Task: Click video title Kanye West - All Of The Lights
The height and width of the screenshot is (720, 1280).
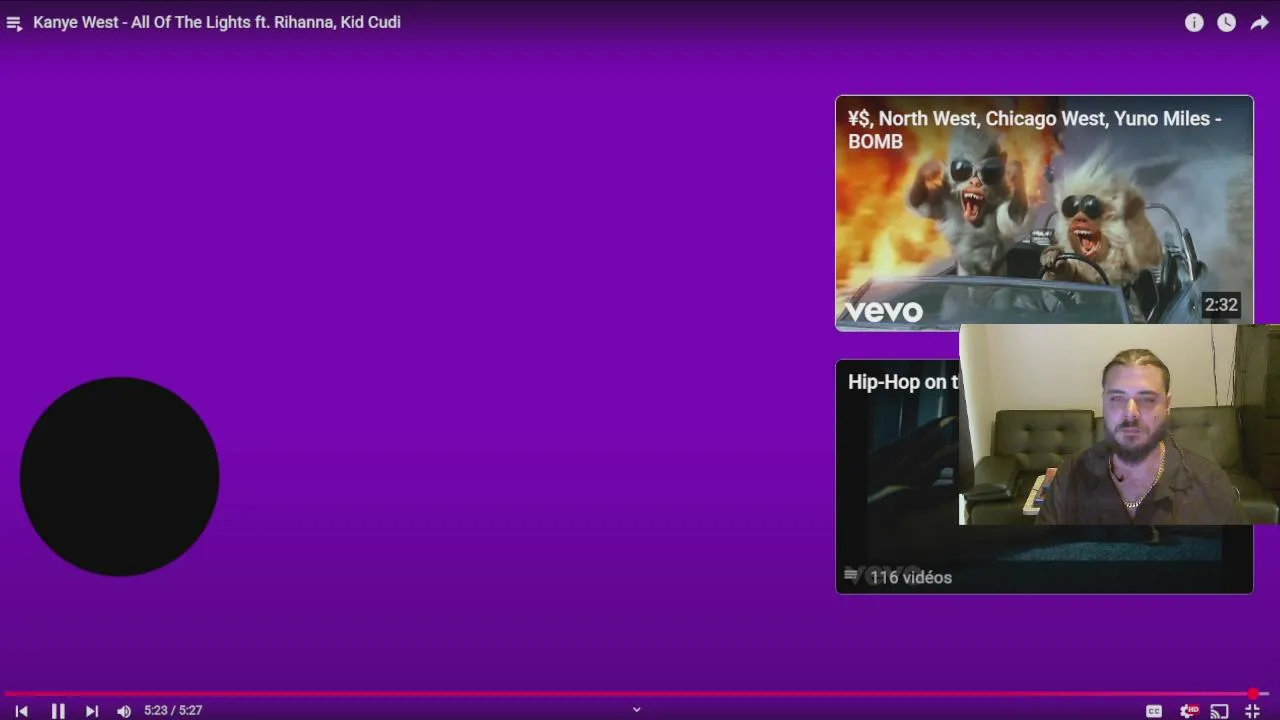Action: click(x=217, y=22)
